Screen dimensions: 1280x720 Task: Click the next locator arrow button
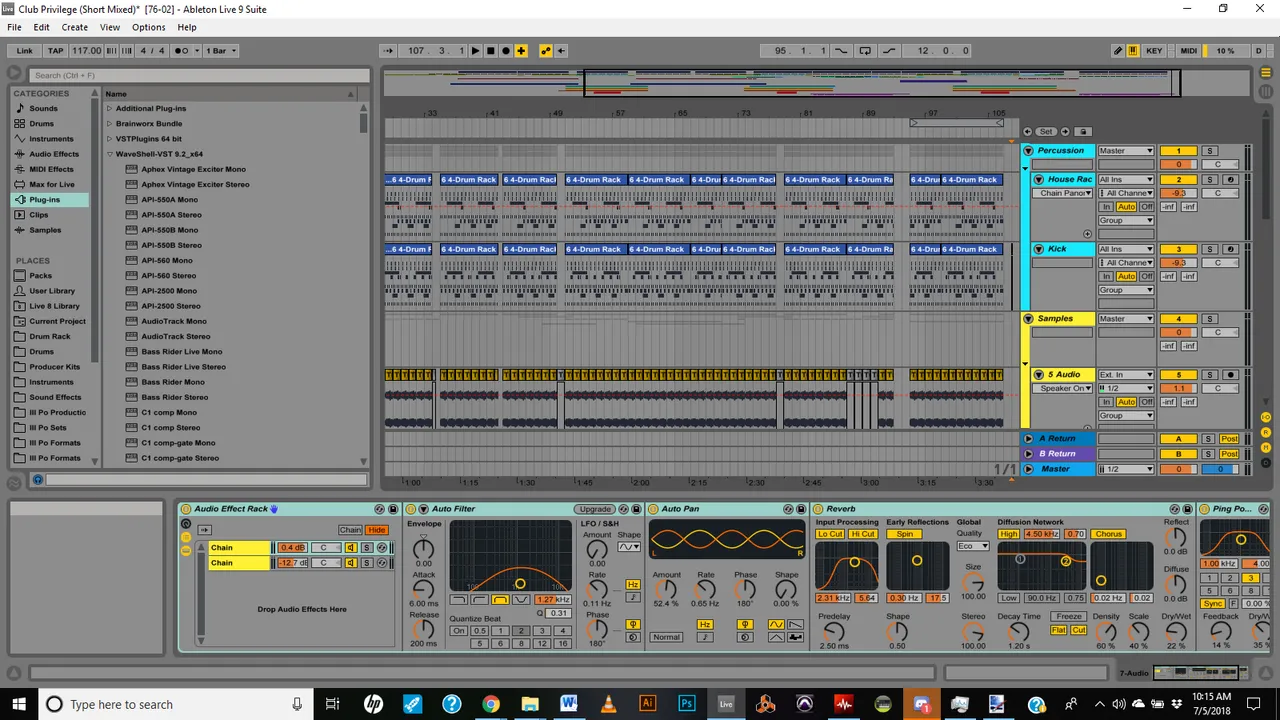(1065, 132)
